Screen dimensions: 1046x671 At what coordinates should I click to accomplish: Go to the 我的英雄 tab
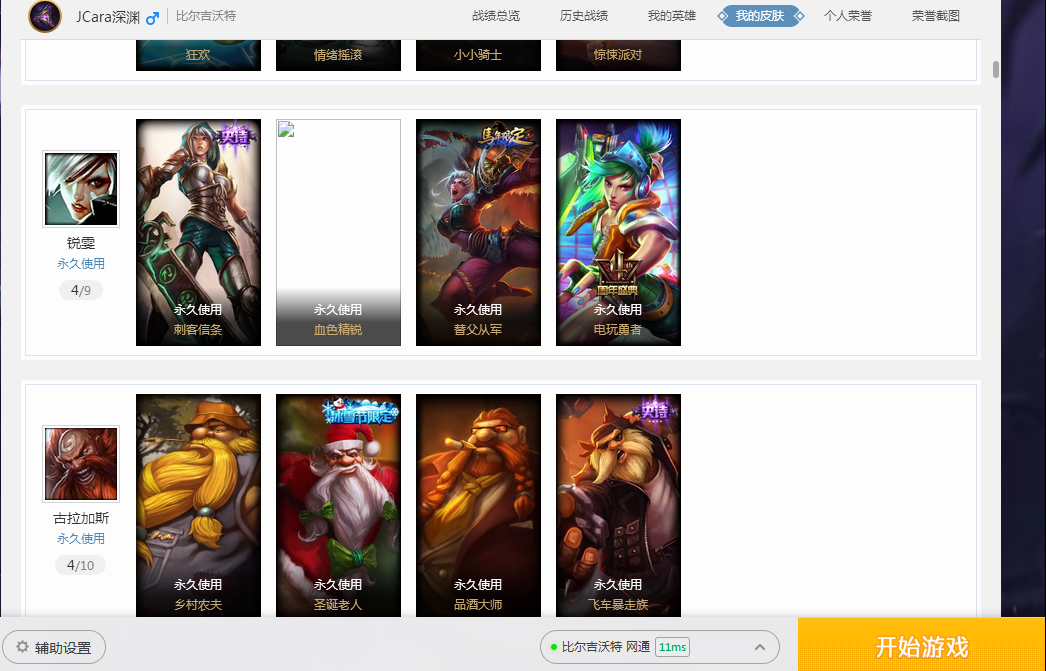(672, 16)
